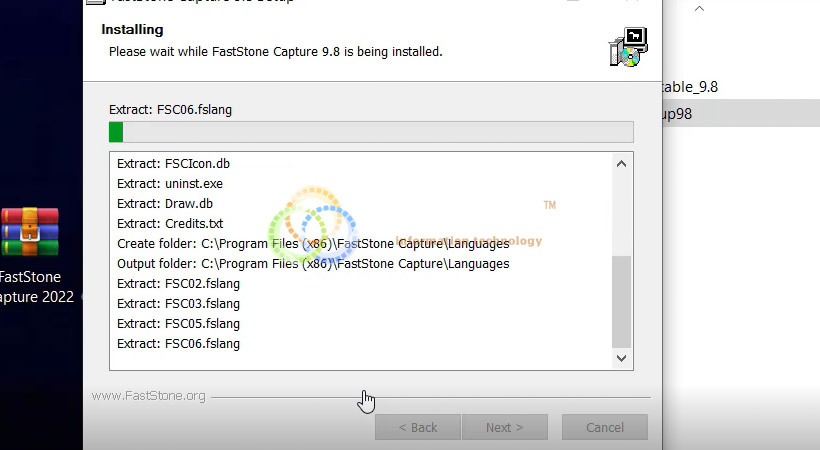Click the 'Please wait while FastStone Capture 9.8' message
The width and height of the screenshot is (820, 450).
pyautogui.click(x=276, y=52)
